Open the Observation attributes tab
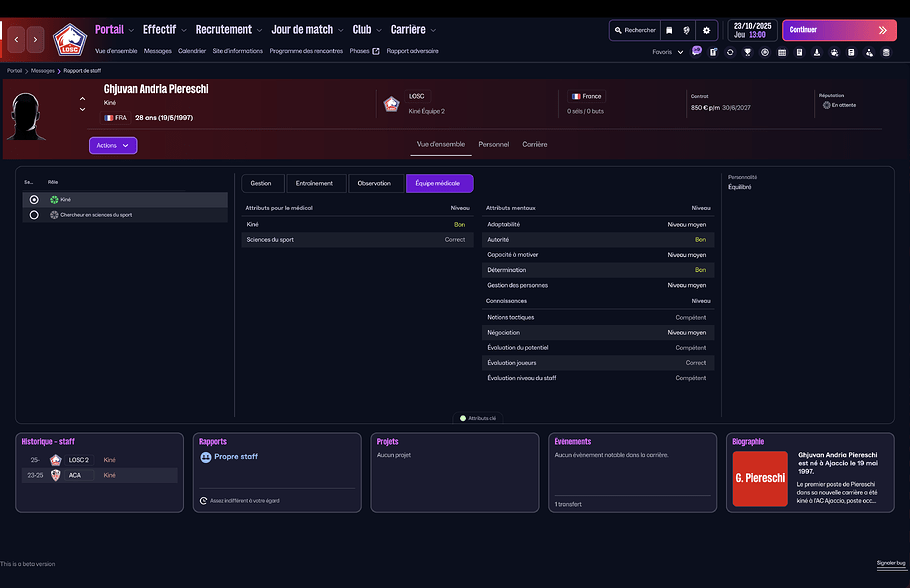 [x=374, y=183]
